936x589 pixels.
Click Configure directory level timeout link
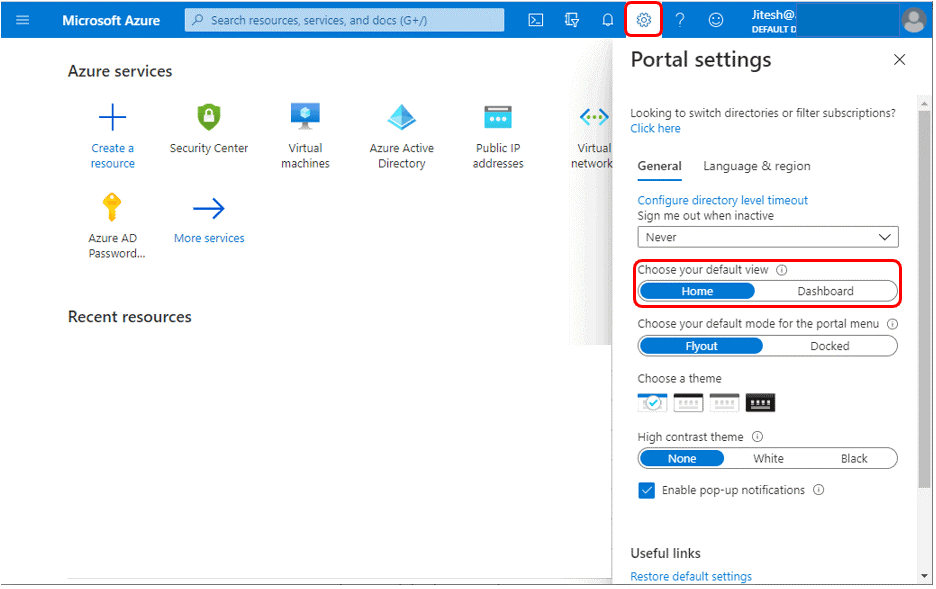tap(722, 201)
